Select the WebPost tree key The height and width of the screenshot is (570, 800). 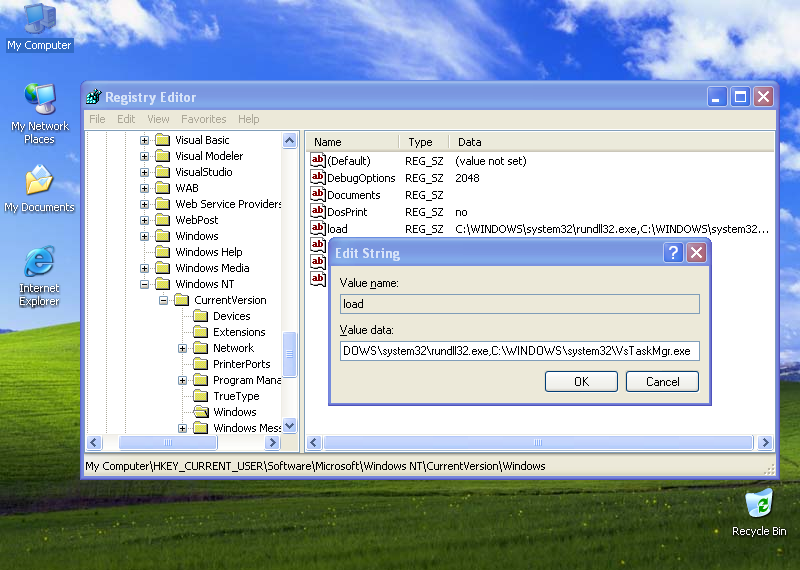[x=196, y=220]
